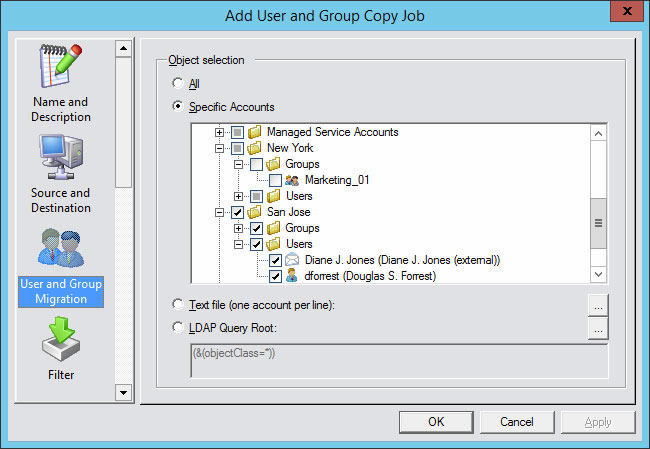The height and width of the screenshot is (449, 650).
Task: Click the User and Group Migration label
Action: point(61,291)
